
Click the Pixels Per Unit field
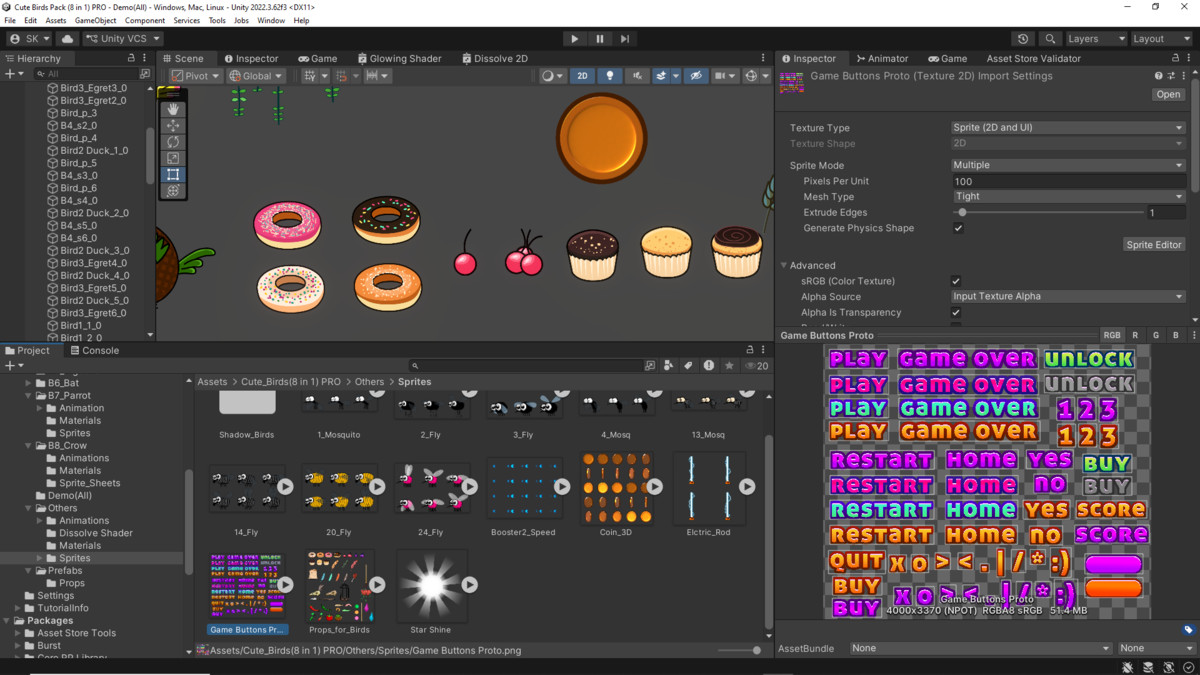(1067, 181)
